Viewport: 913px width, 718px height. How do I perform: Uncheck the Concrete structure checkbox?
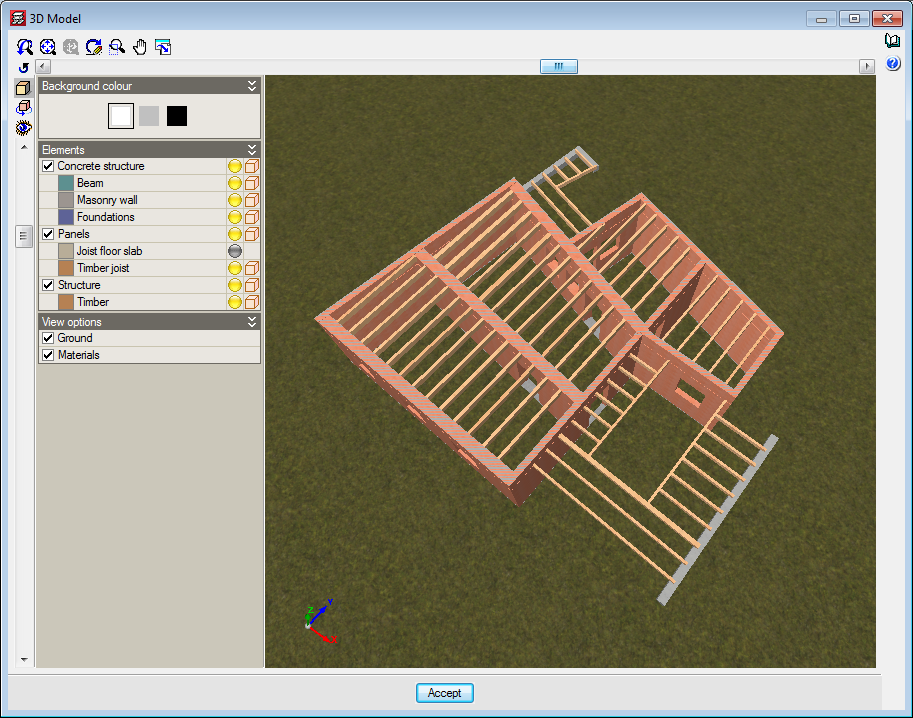48,166
